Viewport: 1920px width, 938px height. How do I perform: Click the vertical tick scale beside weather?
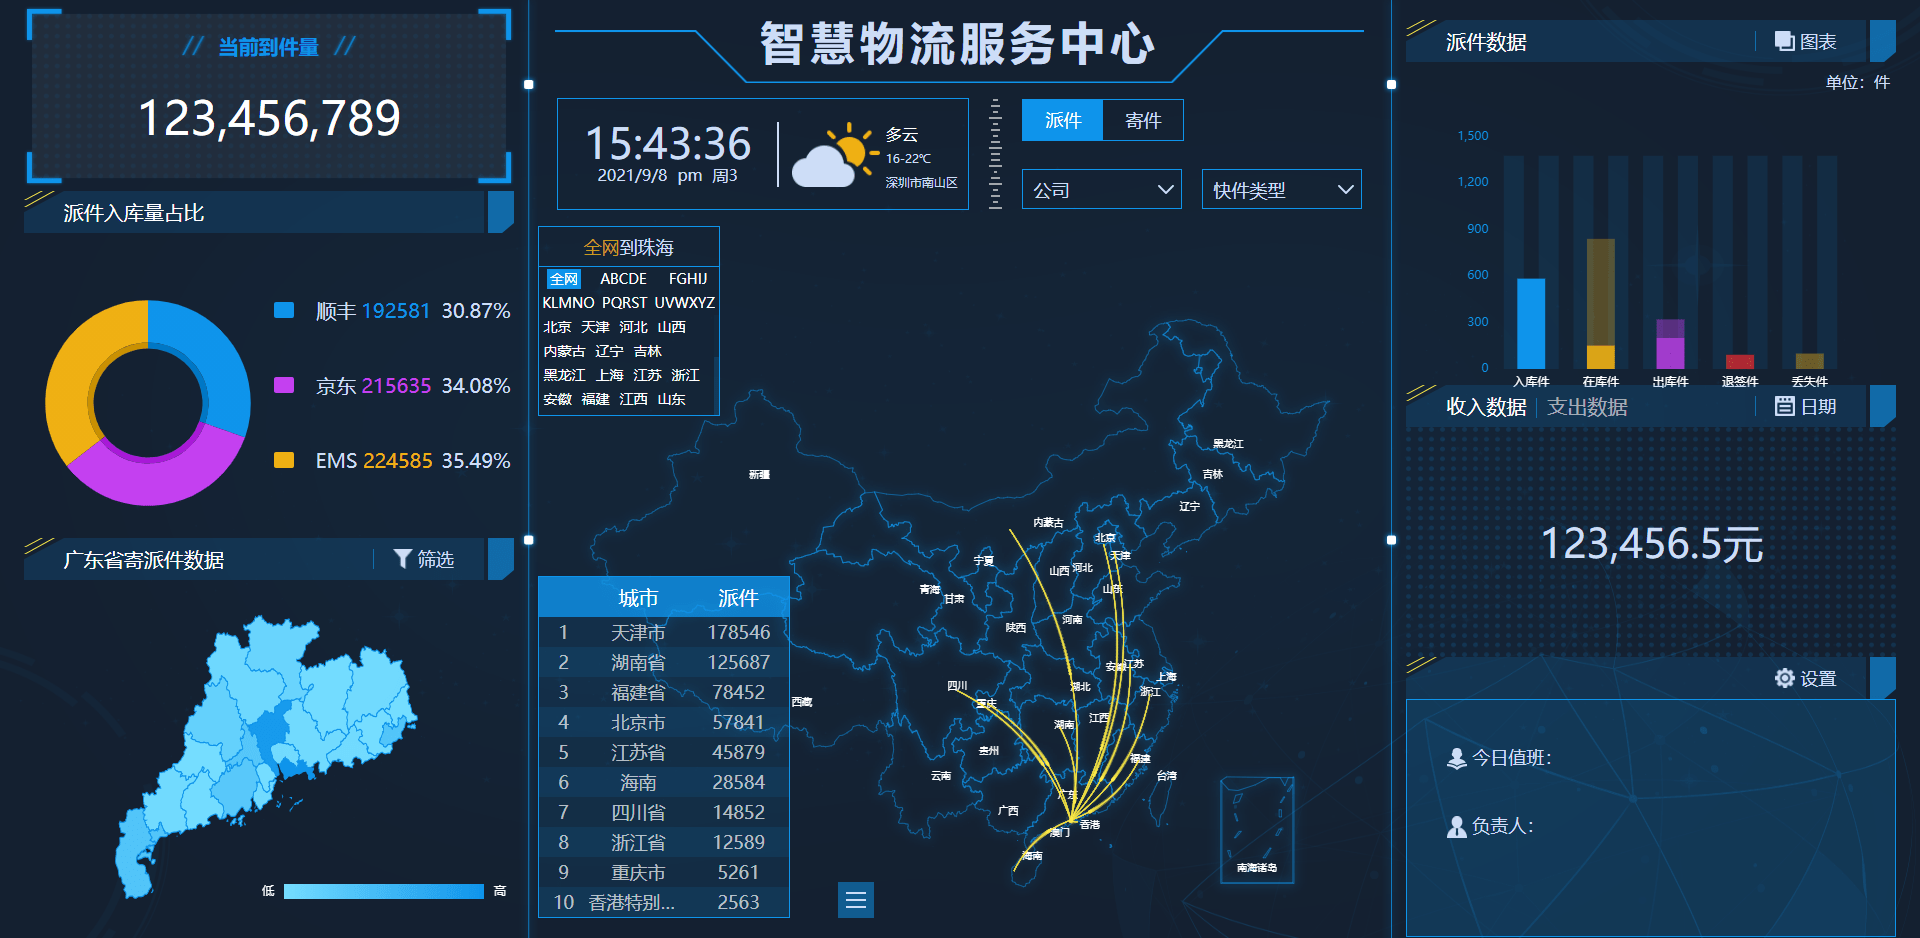coord(995,154)
